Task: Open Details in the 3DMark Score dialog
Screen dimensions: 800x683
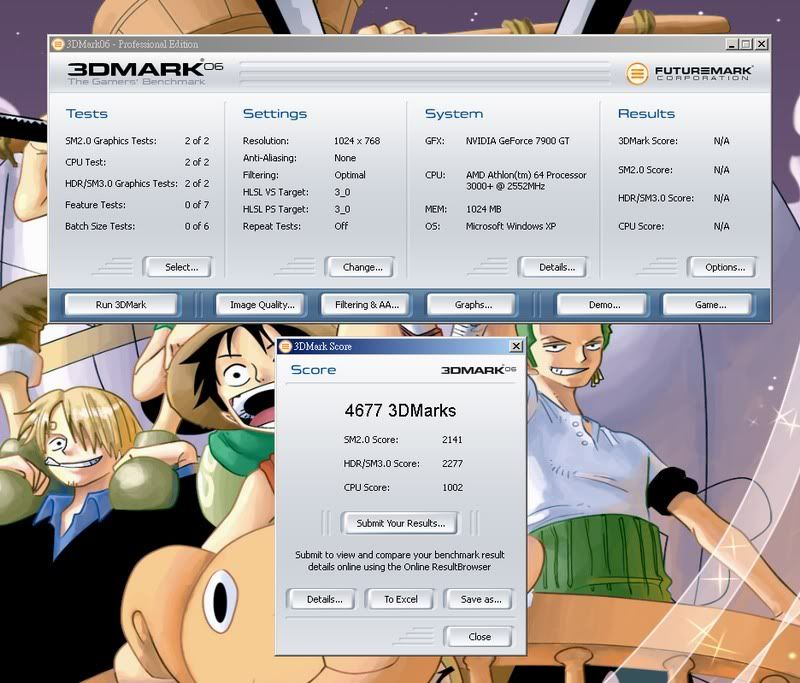Action: 324,599
